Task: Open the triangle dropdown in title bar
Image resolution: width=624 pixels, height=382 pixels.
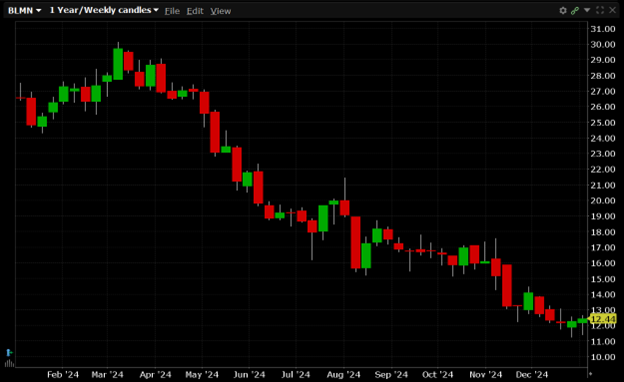Action: [587, 10]
